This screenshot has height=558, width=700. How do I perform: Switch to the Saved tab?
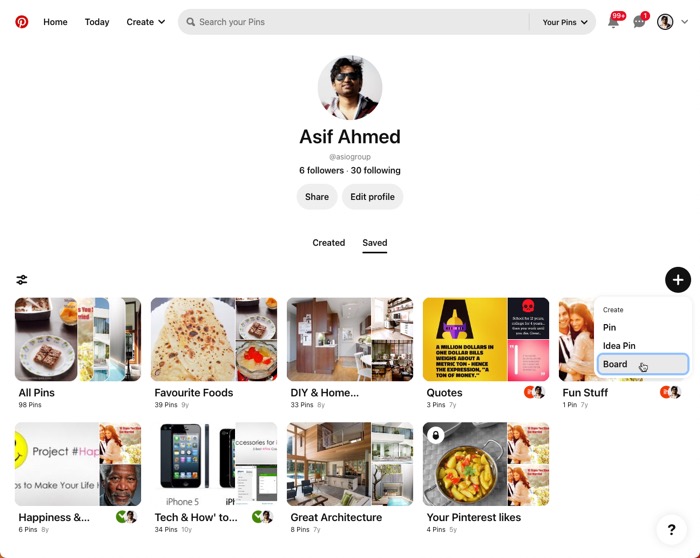click(375, 243)
